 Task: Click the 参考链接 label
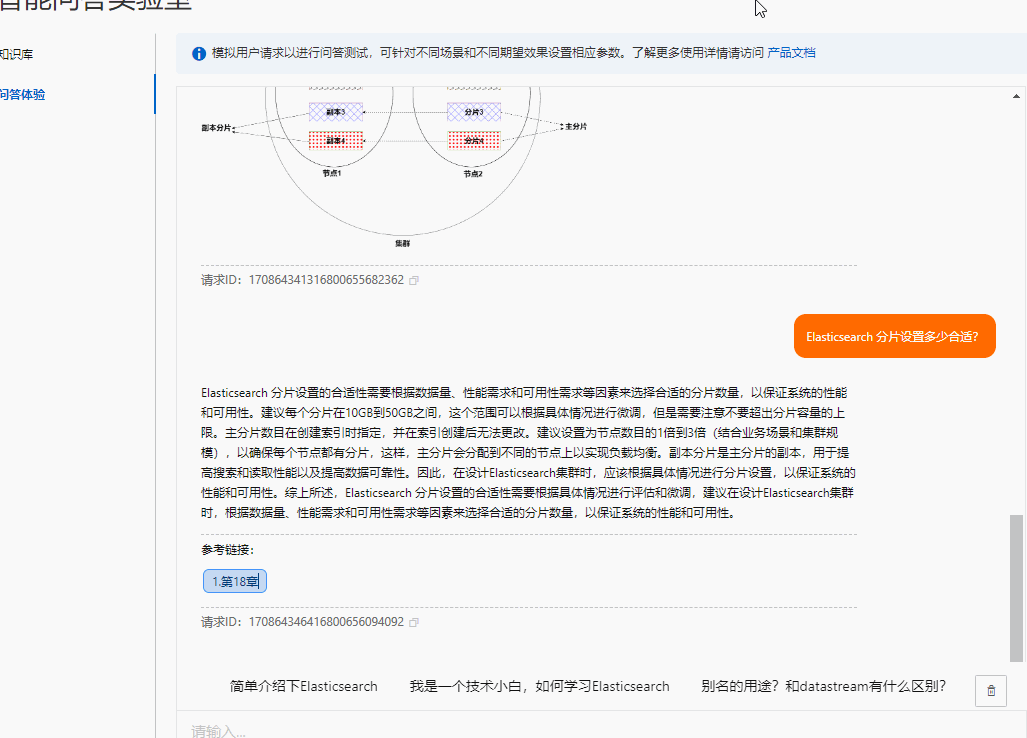click(227, 550)
